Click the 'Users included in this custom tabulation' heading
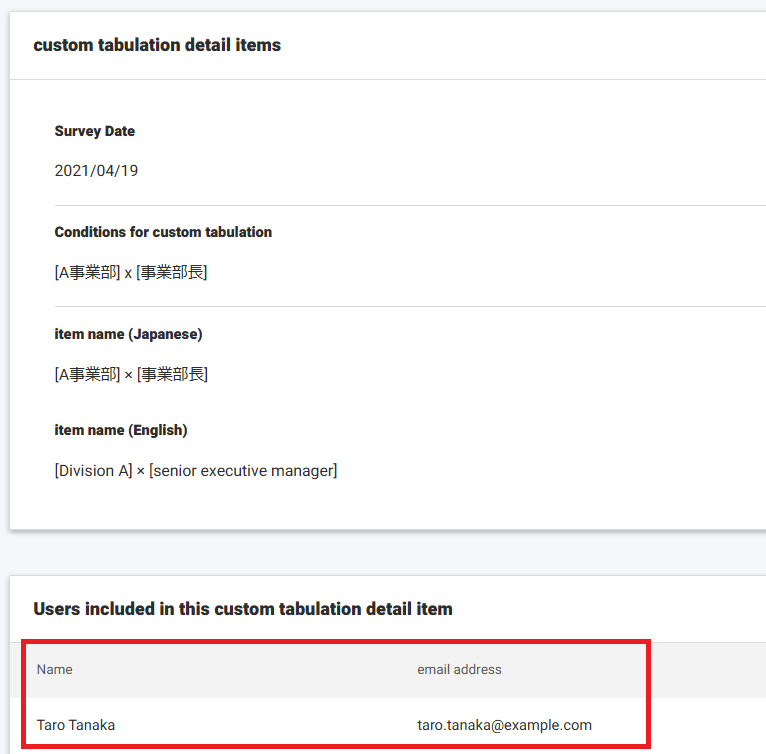The image size is (766, 754). 243,609
